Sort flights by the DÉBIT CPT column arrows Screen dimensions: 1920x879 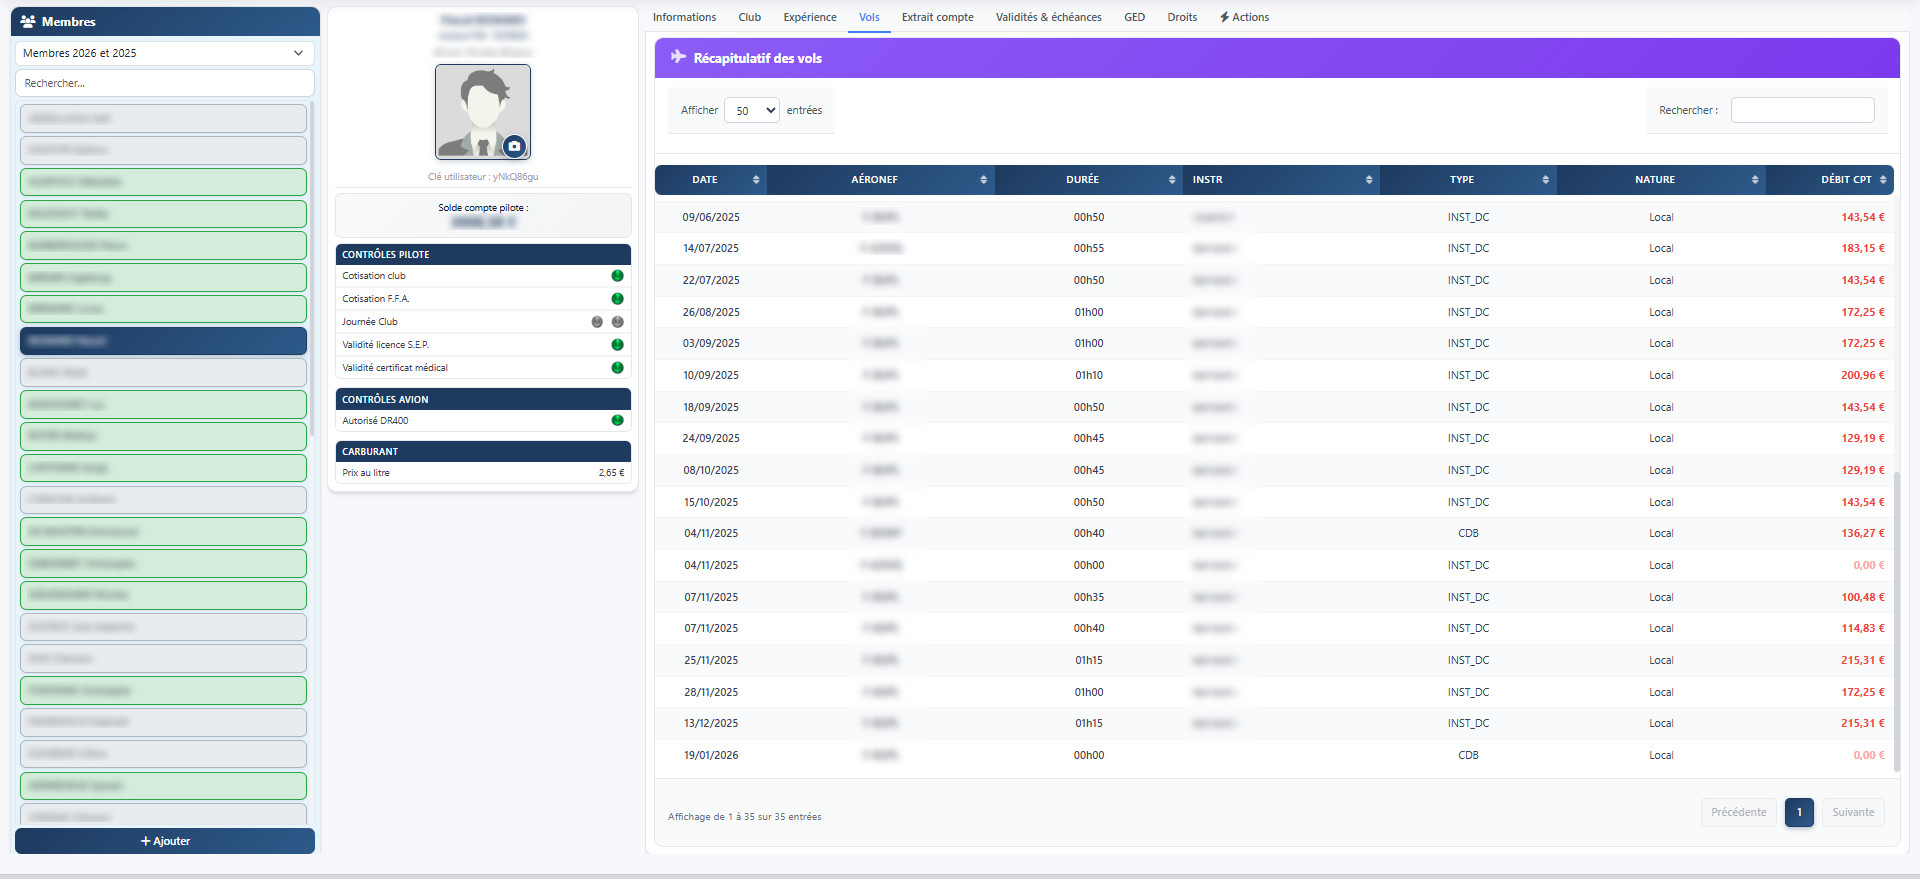1883,180
